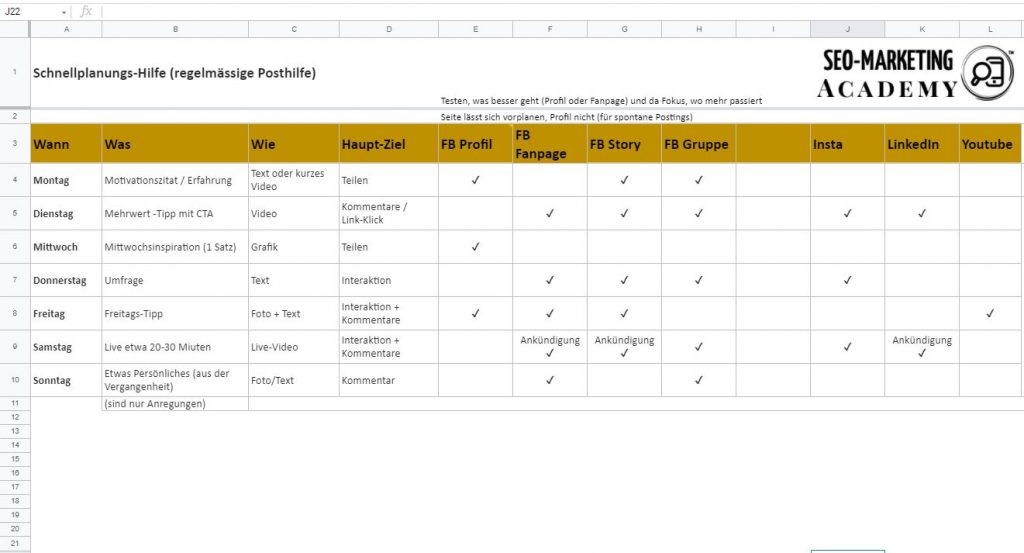The width and height of the screenshot is (1024, 553).
Task: Select column L header
Action: click(990, 29)
